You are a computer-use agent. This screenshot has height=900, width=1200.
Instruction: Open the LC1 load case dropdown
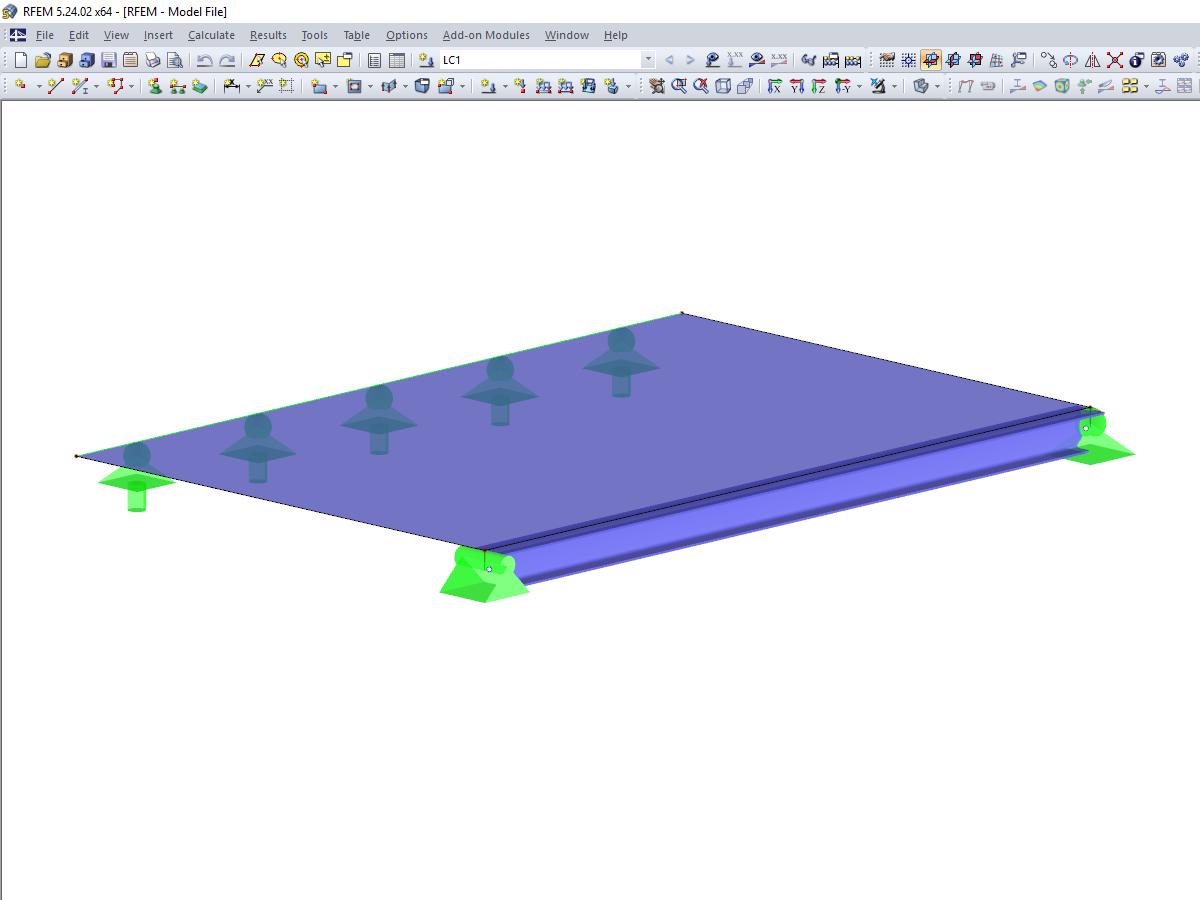pos(648,60)
